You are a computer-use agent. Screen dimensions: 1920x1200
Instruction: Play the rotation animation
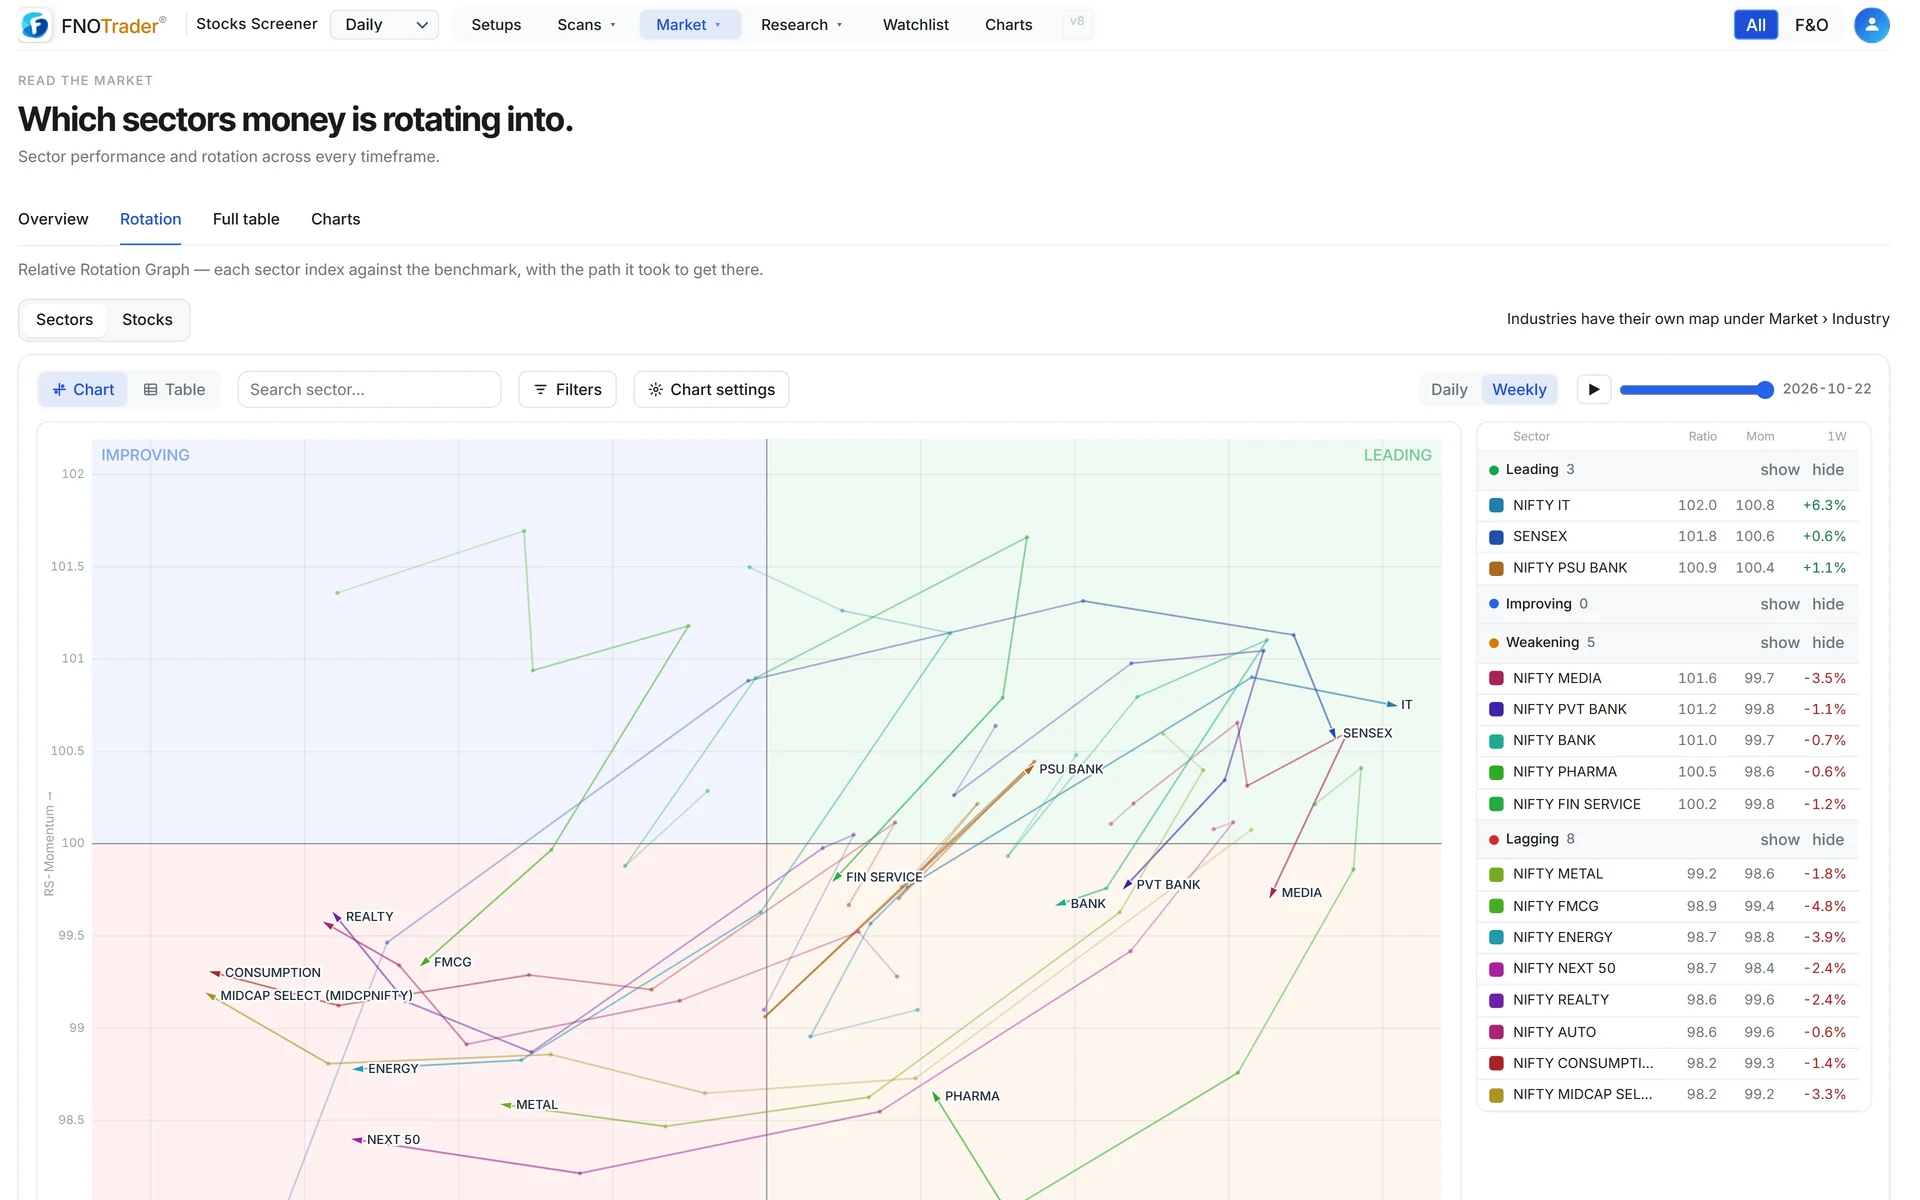(1594, 389)
